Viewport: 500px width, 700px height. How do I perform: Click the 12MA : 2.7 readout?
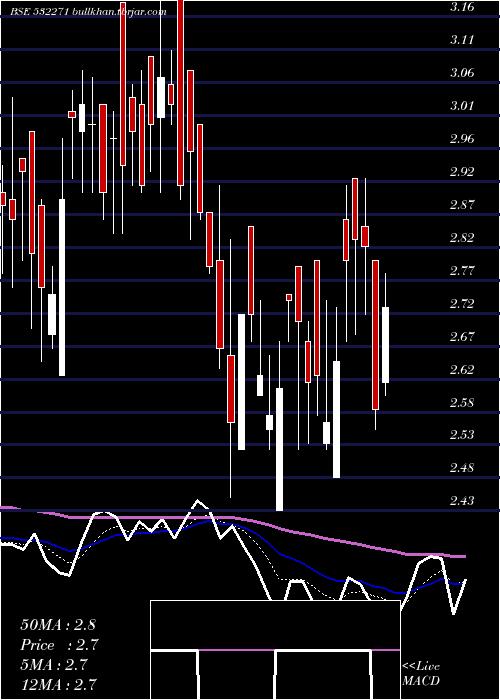click(x=58, y=684)
